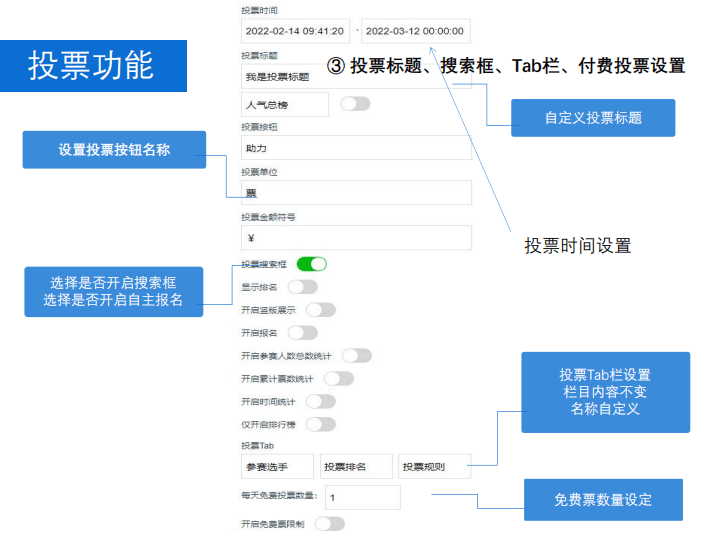Click the 每天免费投票数量 number field
The image size is (714, 534).
click(x=362, y=497)
